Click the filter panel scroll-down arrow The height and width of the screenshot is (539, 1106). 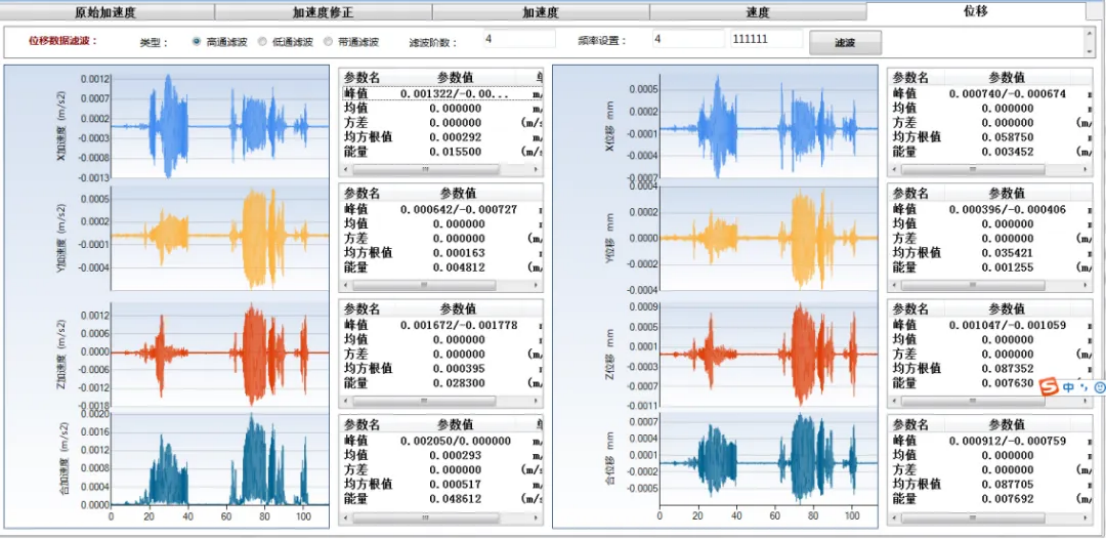[x=1089, y=50]
